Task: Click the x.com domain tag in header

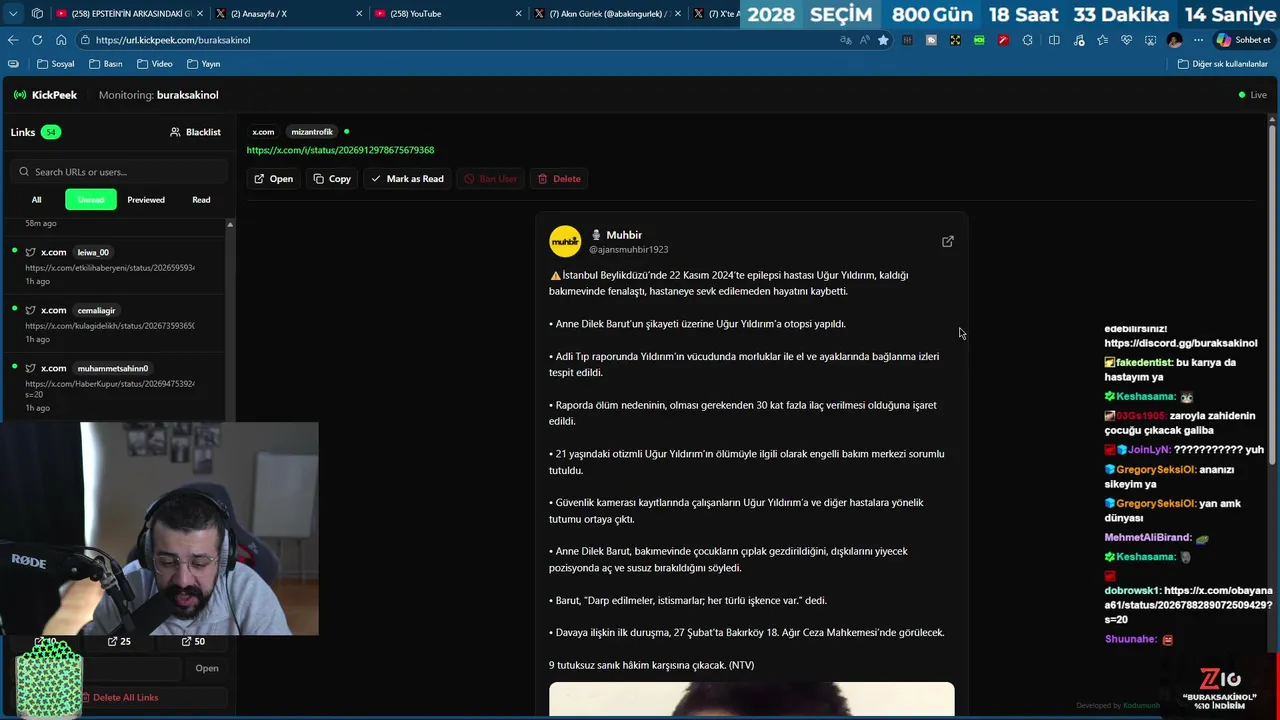Action: [263, 132]
